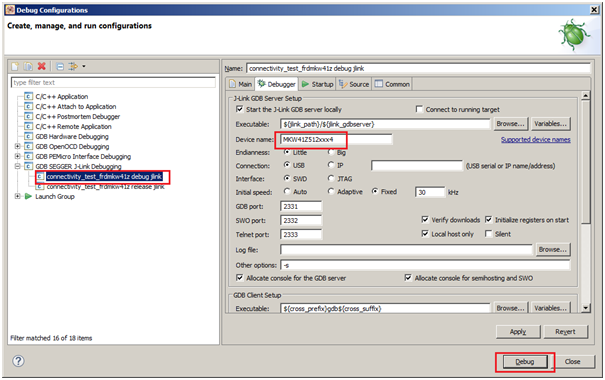Select the GDB Hardware Debugging item
The width and height of the screenshot is (605, 380).
72,137
